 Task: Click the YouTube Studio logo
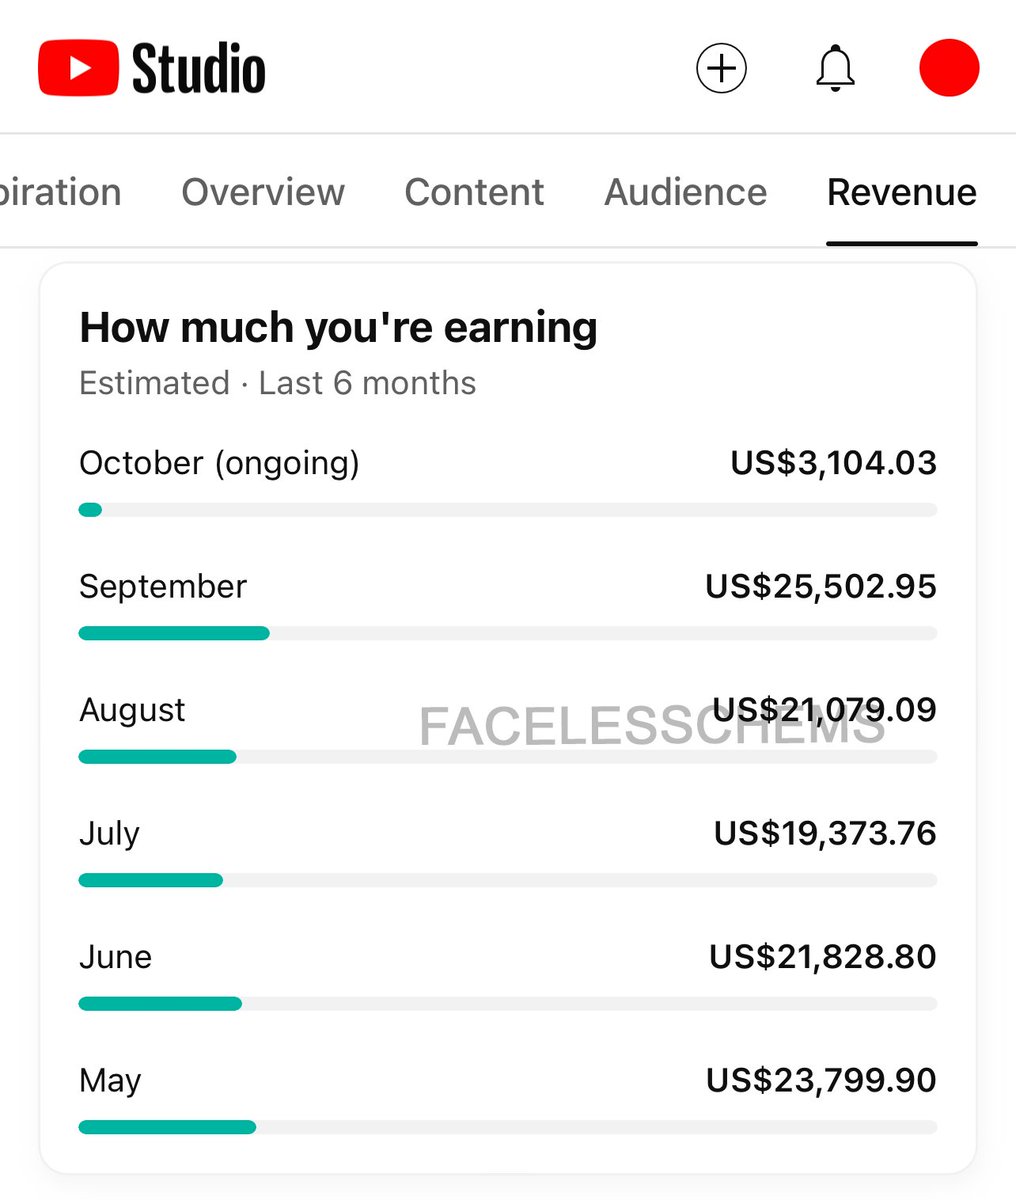pos(152,69)
